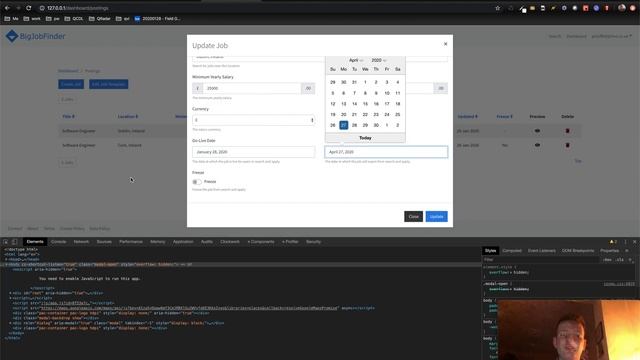Switch to DevTools Sources tab
Image resolution: width=640 pixels, height=360 pixels.
pyautogui.click(x=104, y=242)
